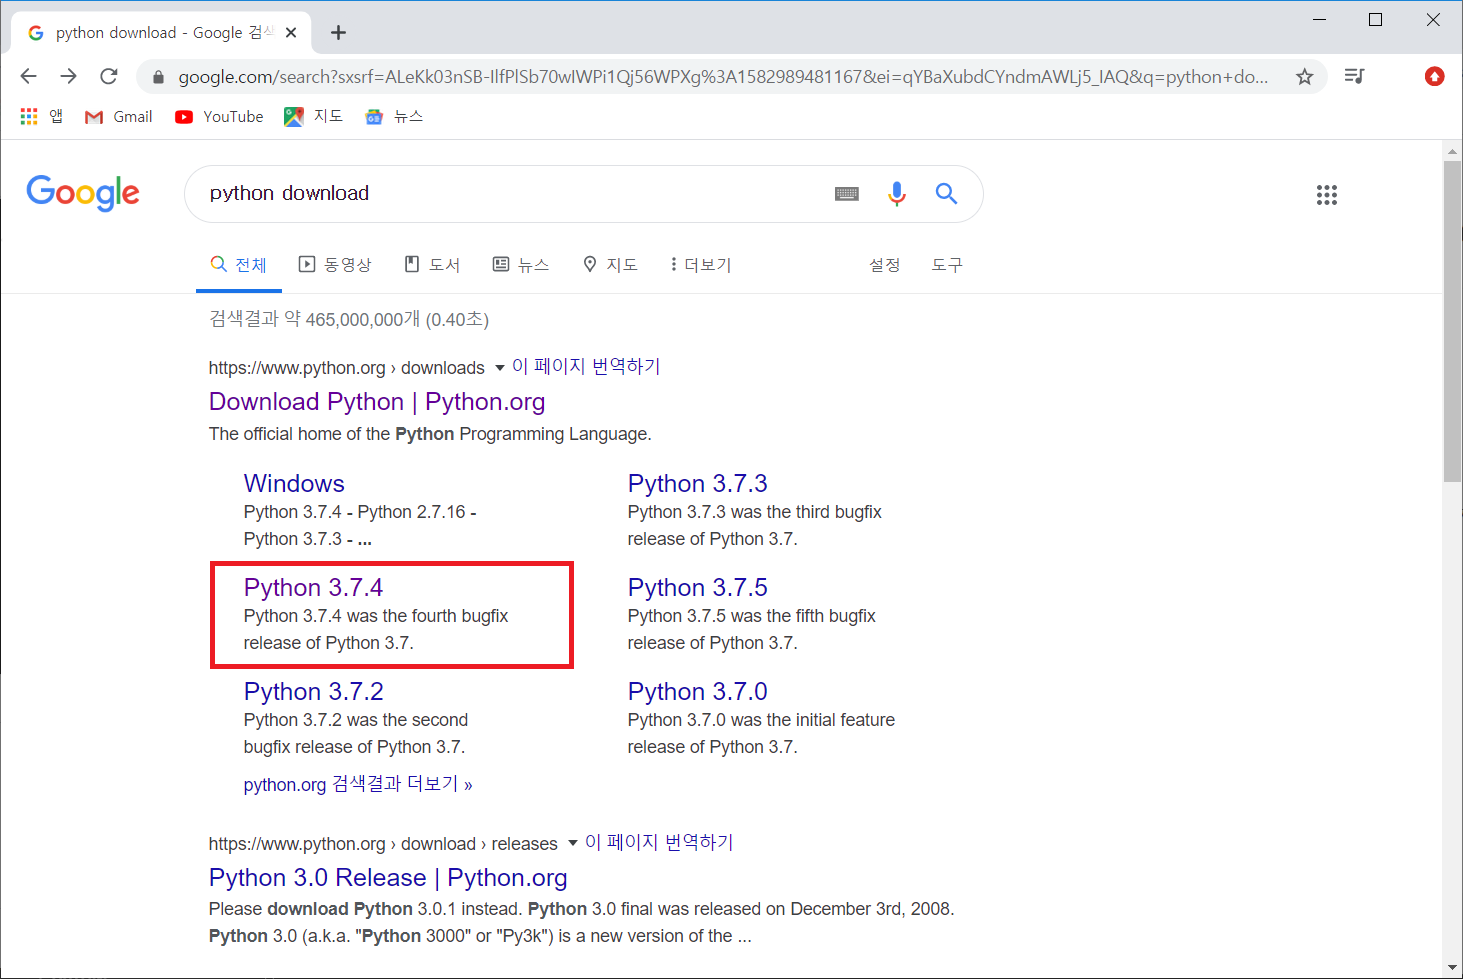This screenshot has width=1463, height=979.
Task: Show more python.org search results
Action: pos(358,785)
